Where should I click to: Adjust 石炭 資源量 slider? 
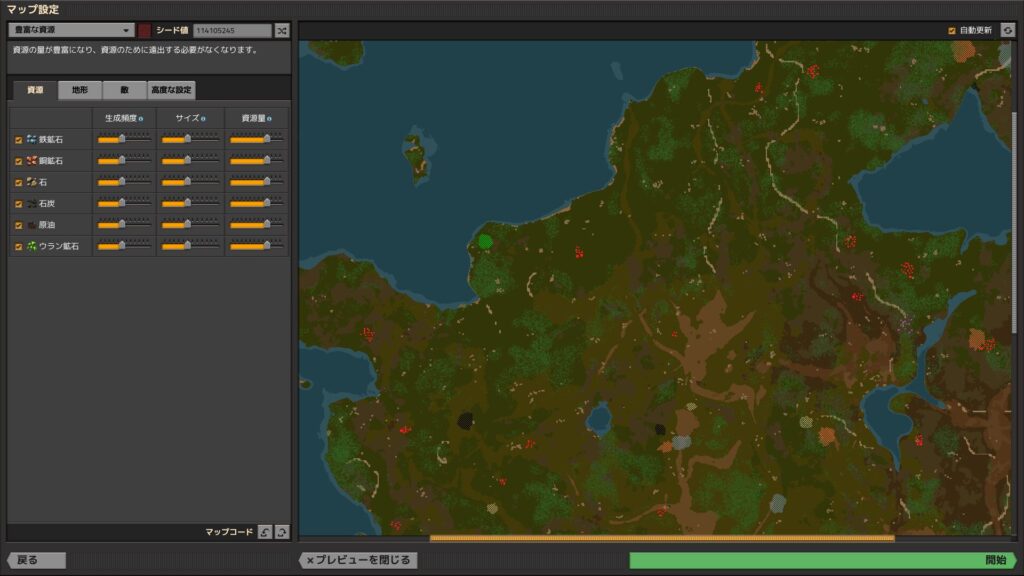pyautogui.click(x=257, y=203)
